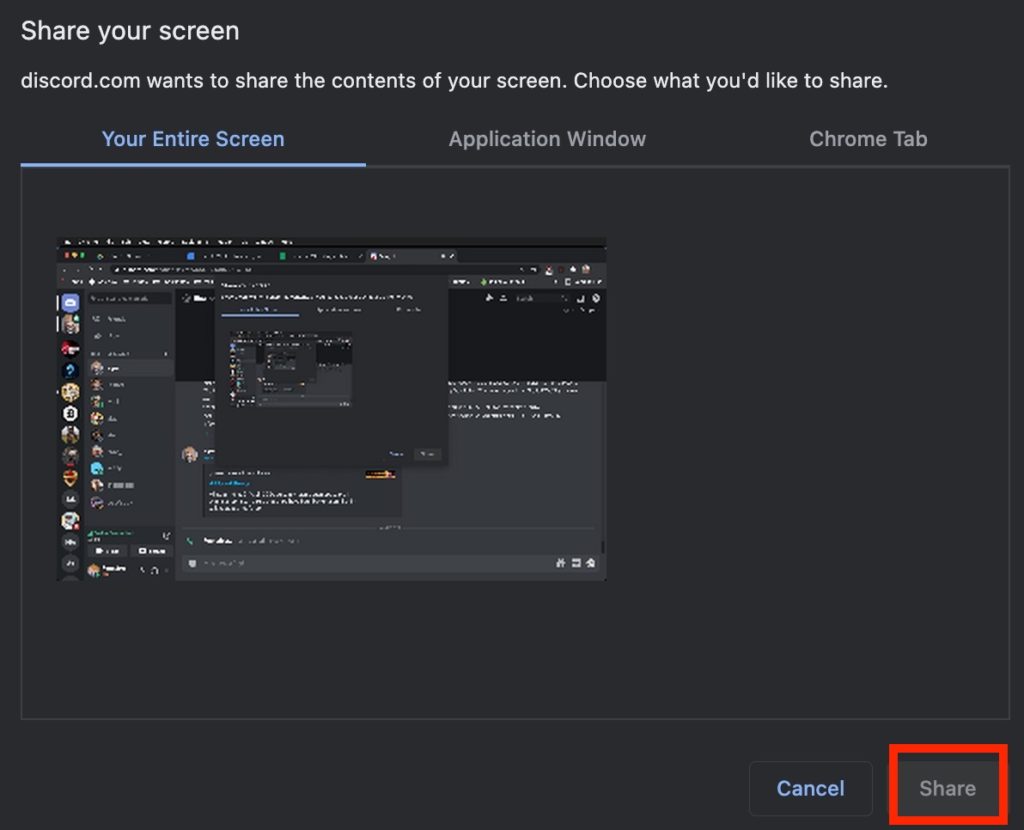Viewport: 1024px width, 830px height.
Task: Click green phone icon in preview chat
Action: point(191,540)
